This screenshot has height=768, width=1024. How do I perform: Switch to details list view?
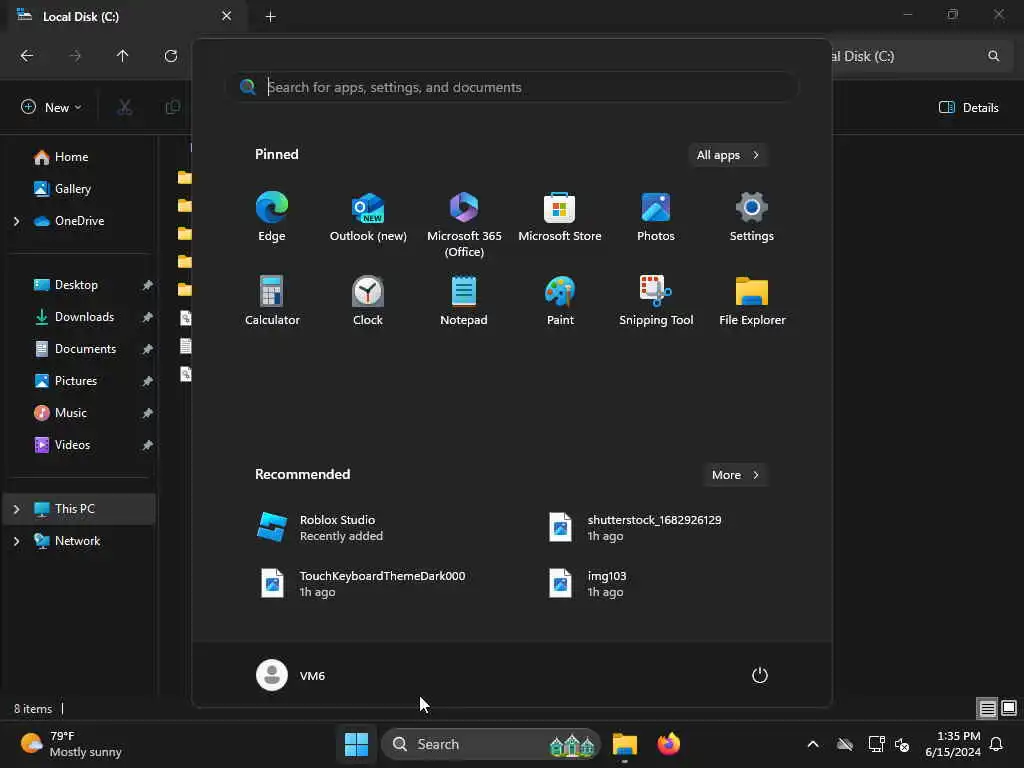pyautogui.click(x=987, y=708)
